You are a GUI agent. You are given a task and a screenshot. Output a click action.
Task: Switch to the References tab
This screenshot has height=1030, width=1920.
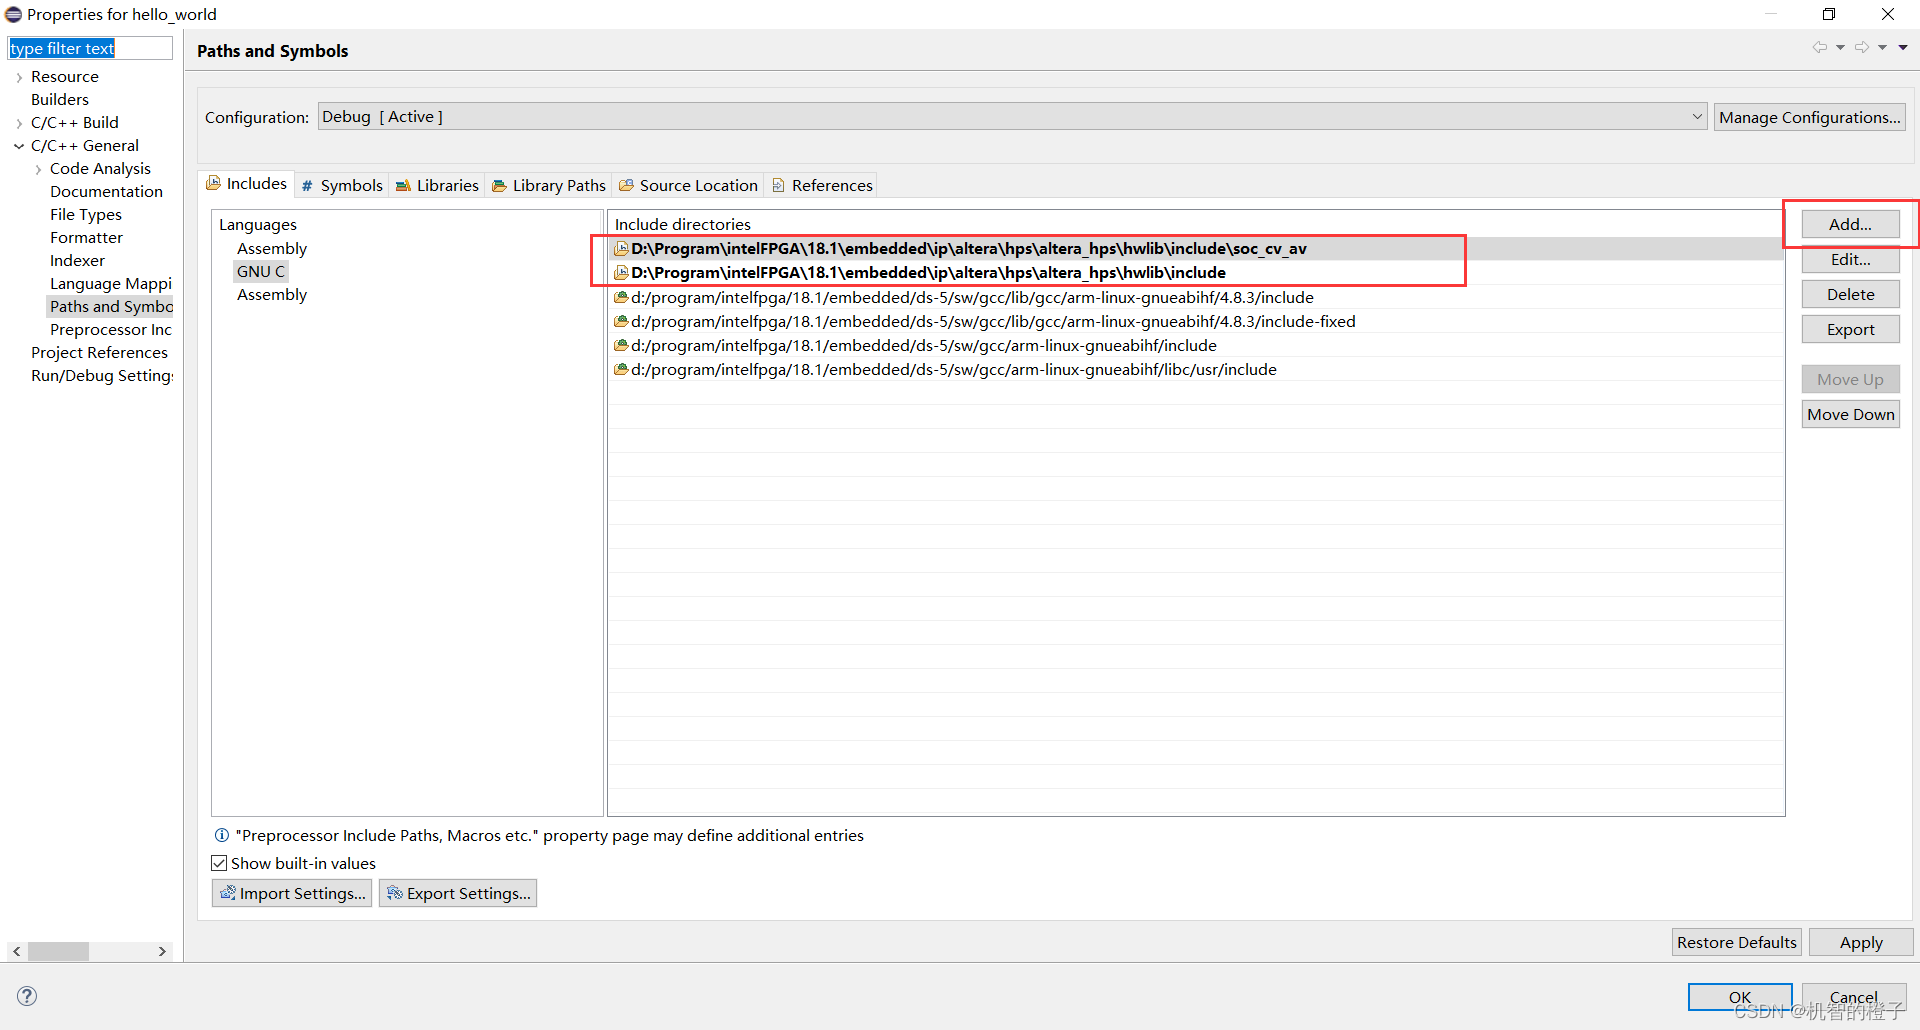point(822,186)
